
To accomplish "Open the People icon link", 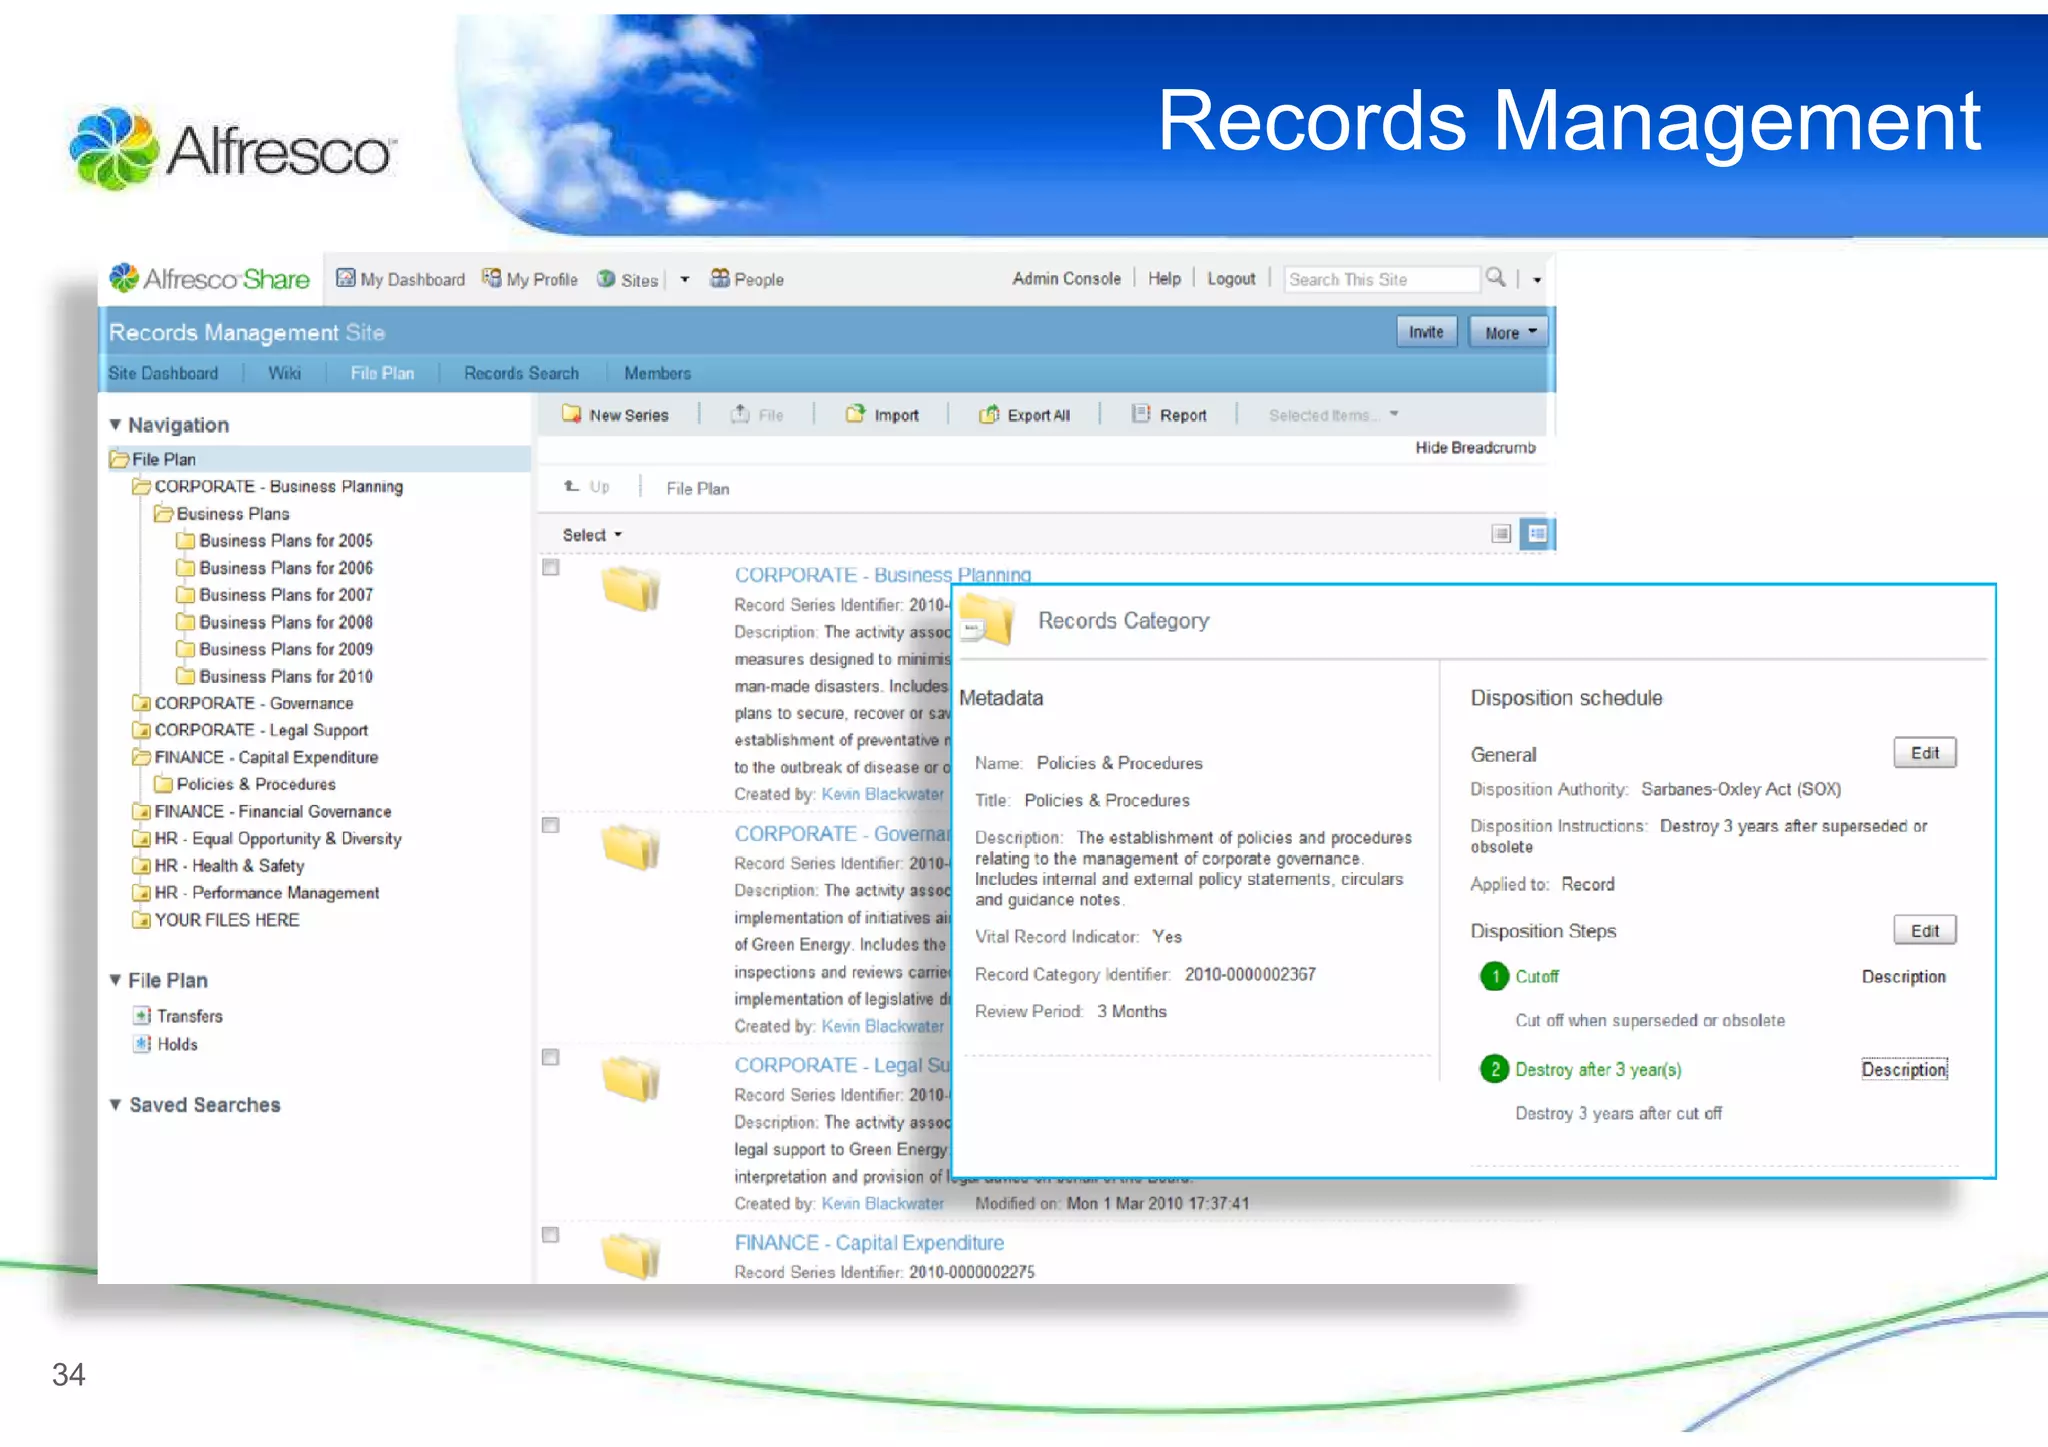I will coord(720,278).
